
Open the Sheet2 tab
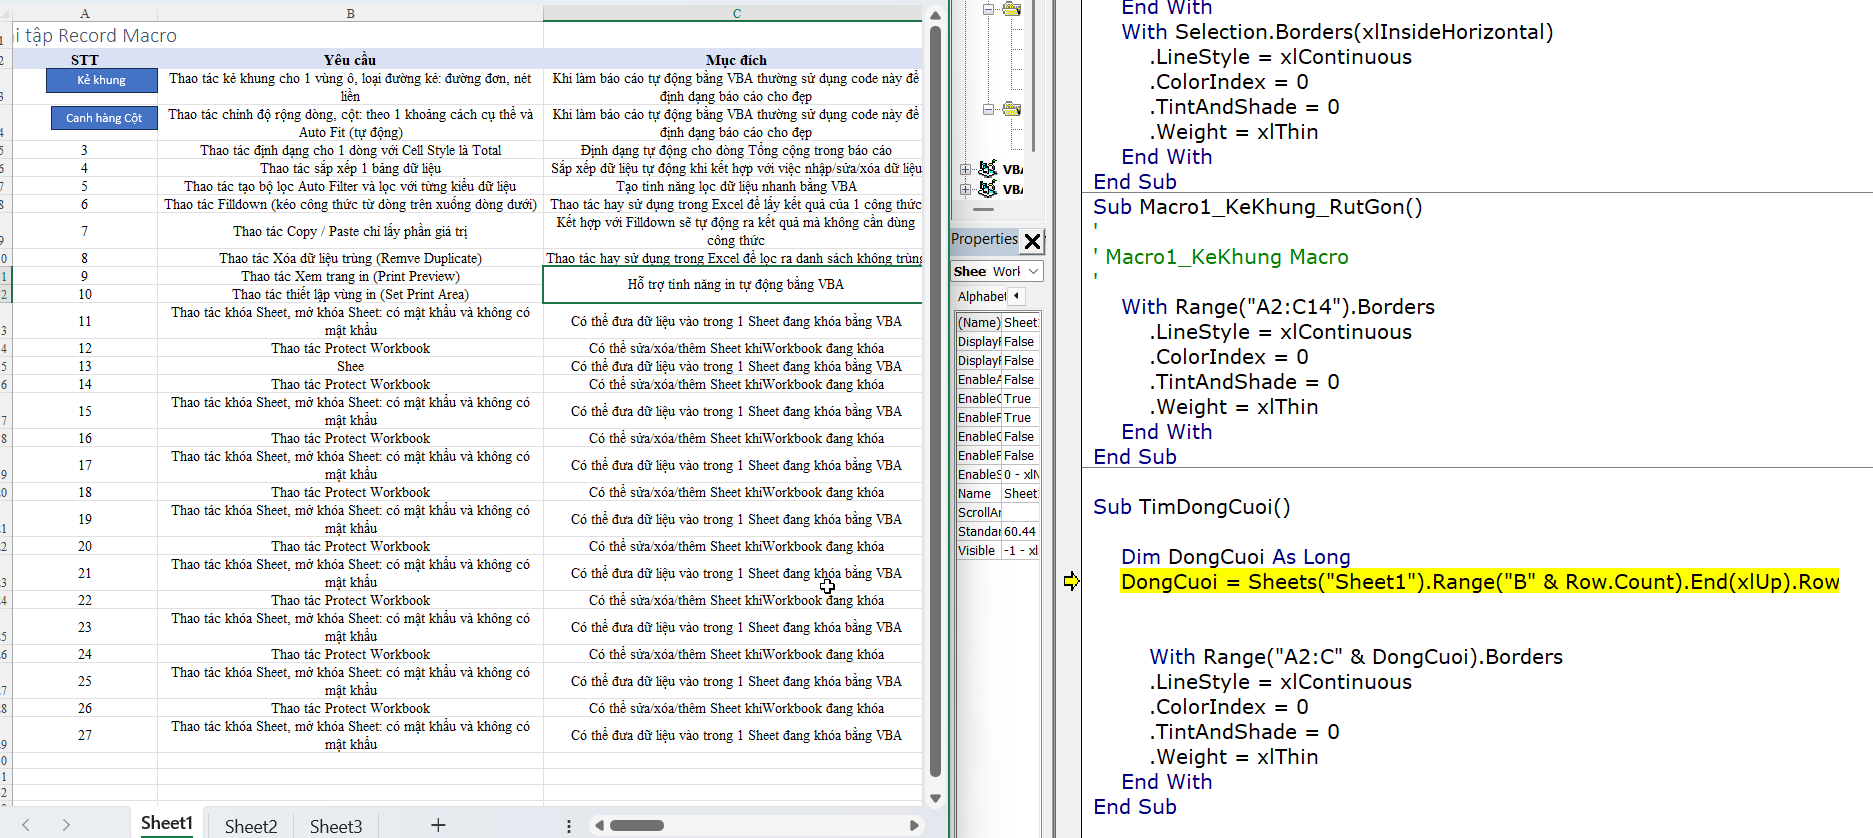(251, 826)
